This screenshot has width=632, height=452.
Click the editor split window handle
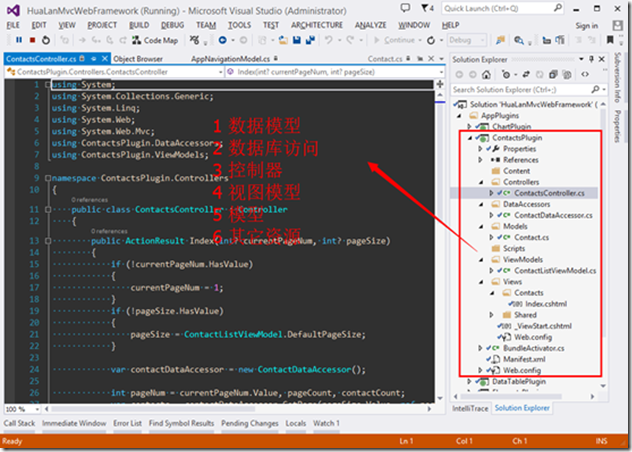point(440,84)
